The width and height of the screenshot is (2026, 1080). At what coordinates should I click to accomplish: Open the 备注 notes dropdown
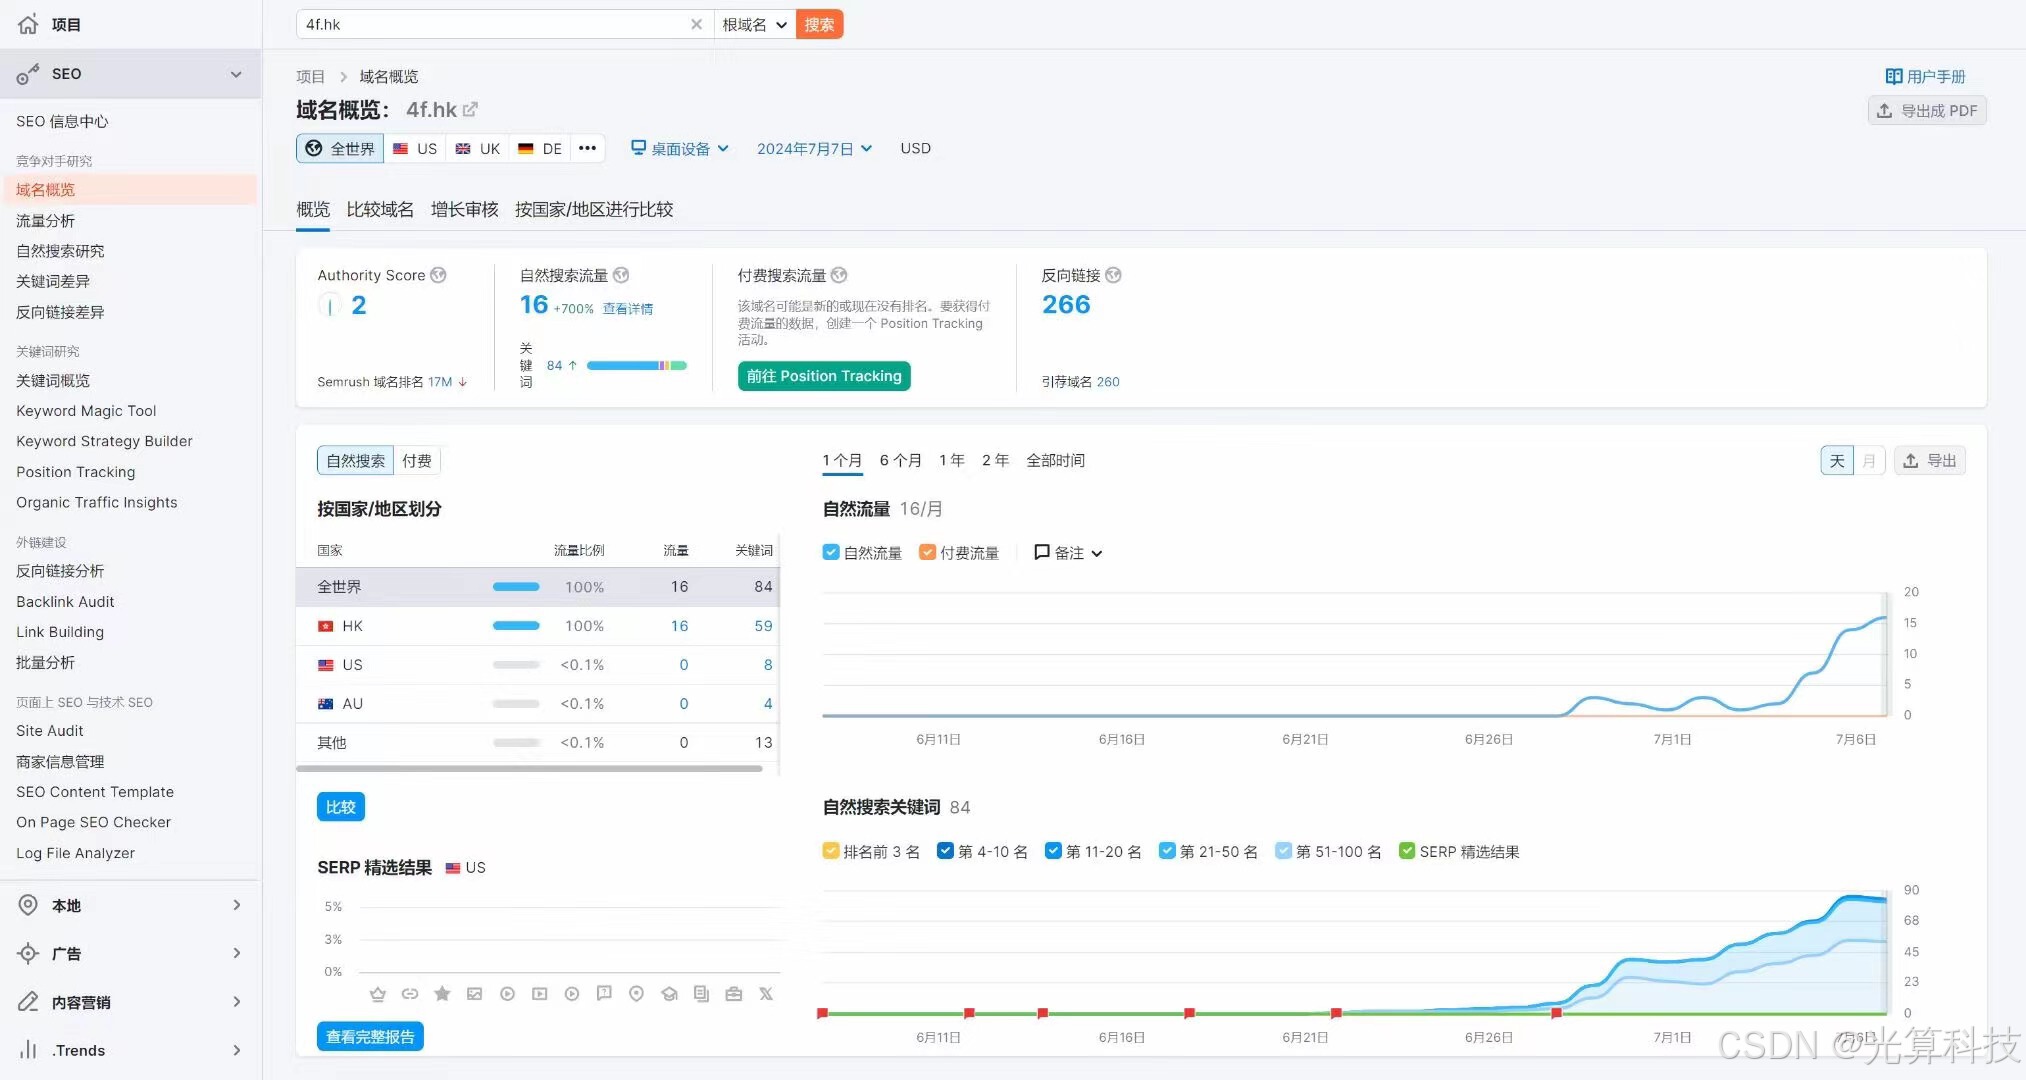pos(1068,552)
